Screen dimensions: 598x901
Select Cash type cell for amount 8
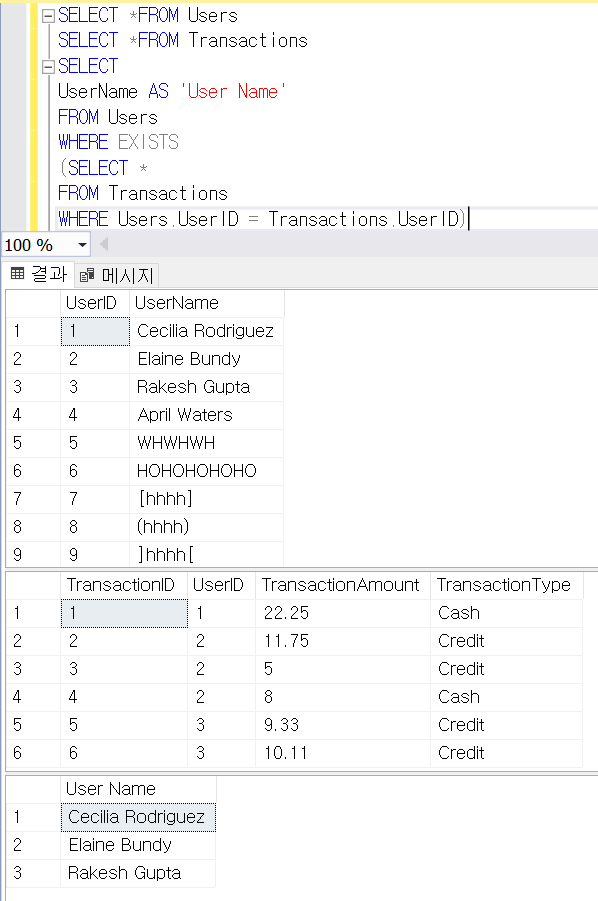click(507, 697)
